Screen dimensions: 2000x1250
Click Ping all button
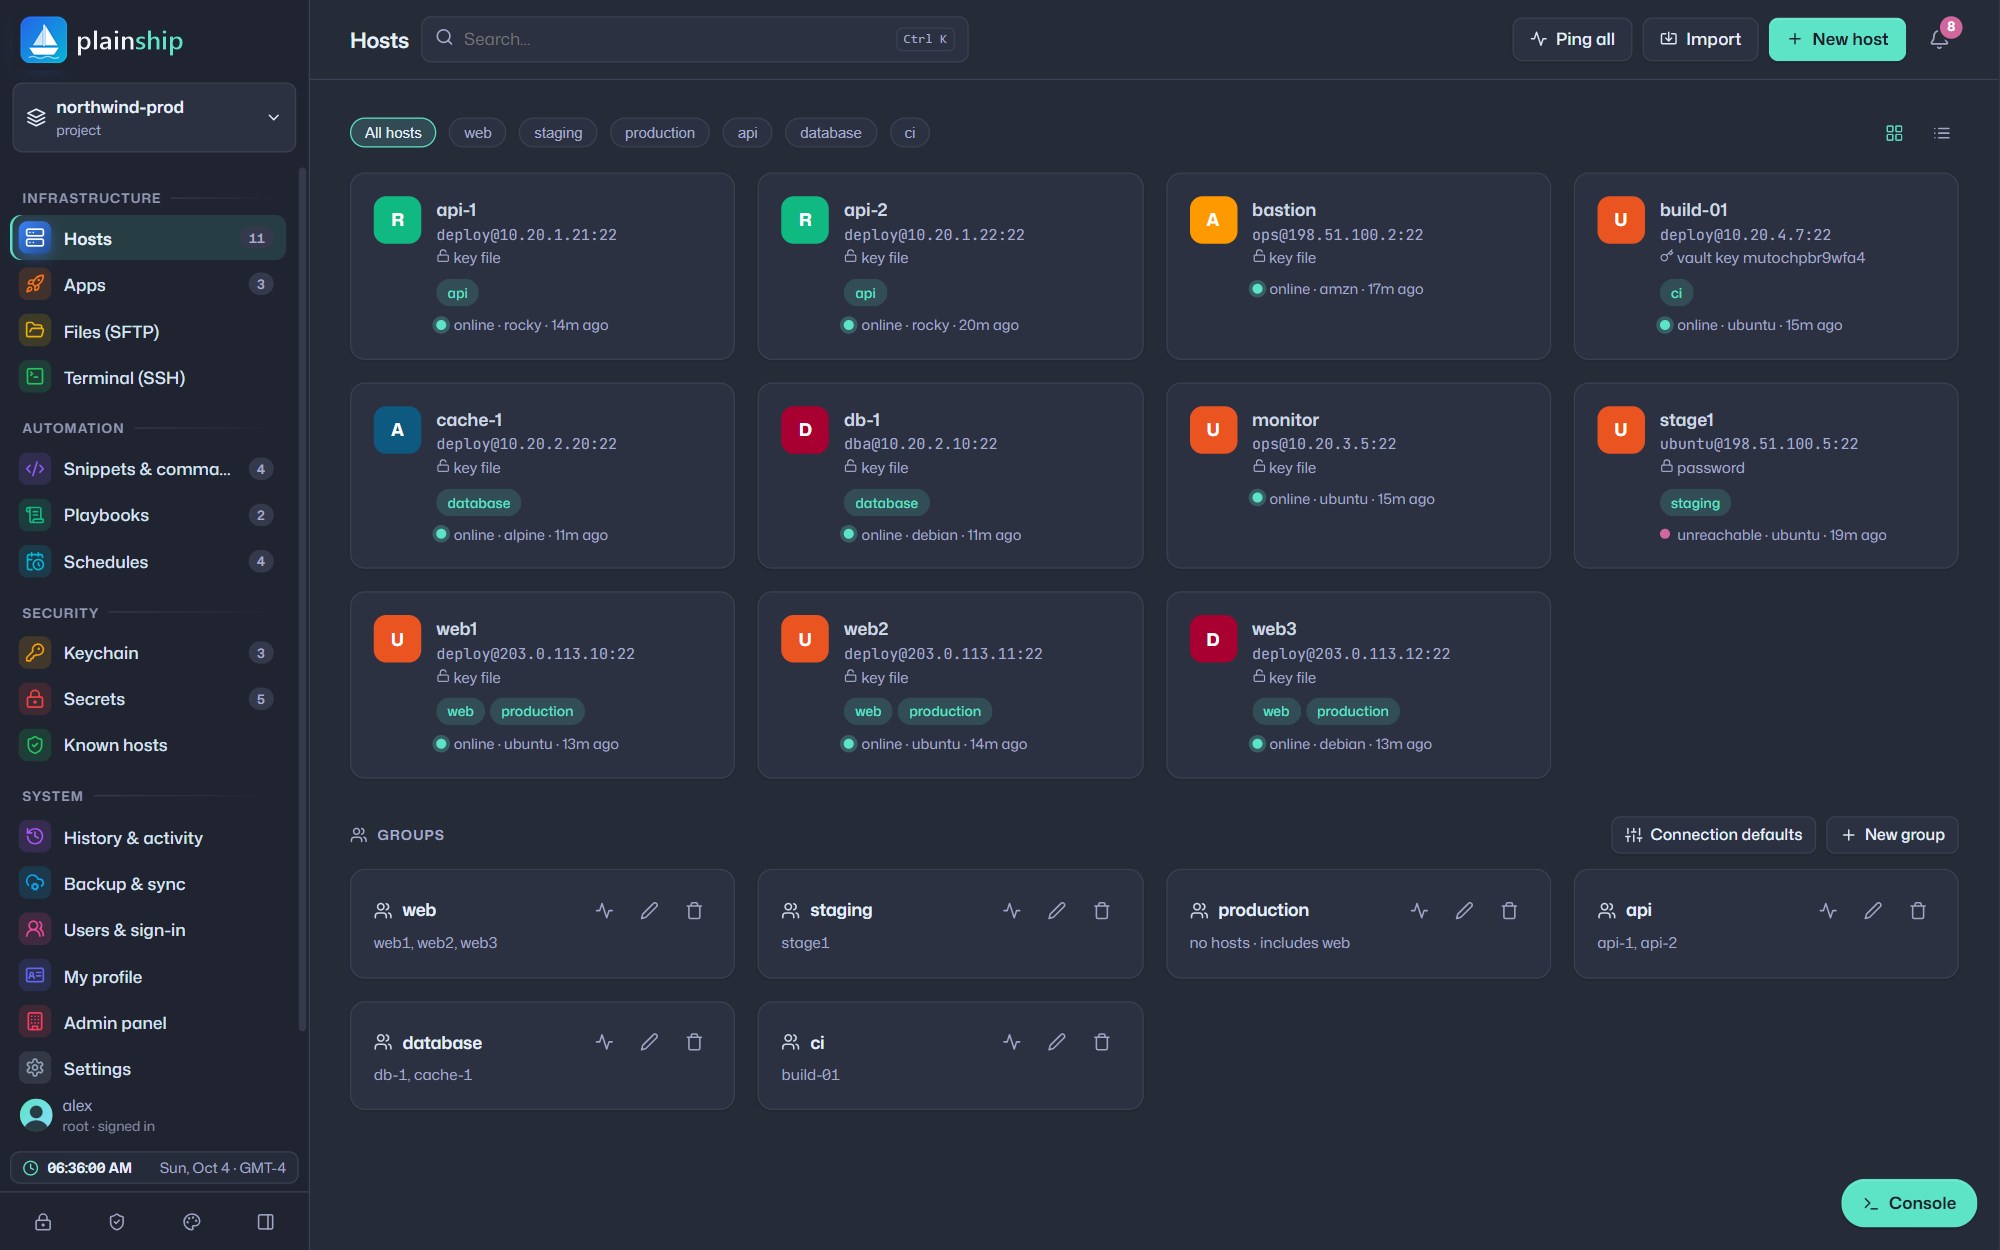point(1572,40)
